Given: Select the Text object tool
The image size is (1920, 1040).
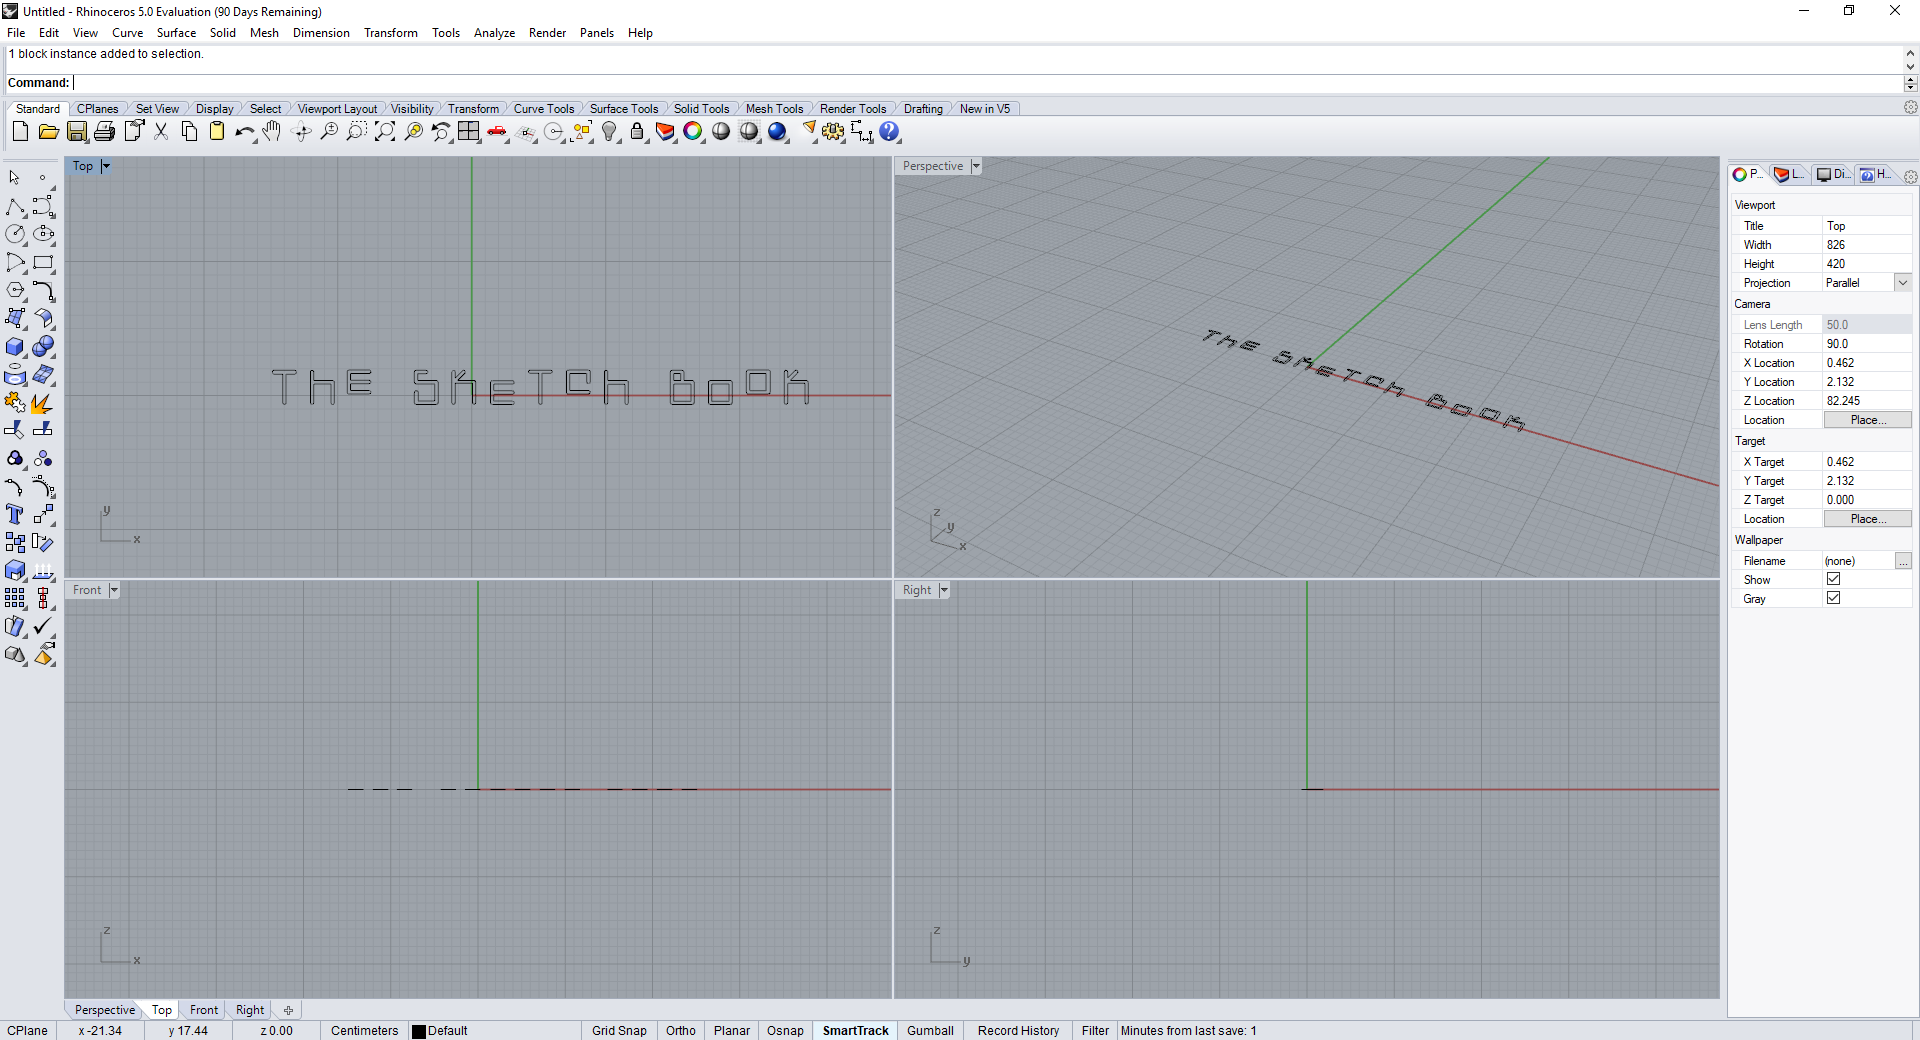Looking at the screenshot, I should coord(15,514).
